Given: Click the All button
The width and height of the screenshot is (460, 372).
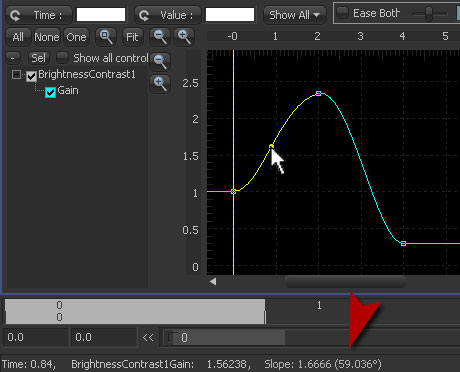Looking at the screenshot, I should tap(18, 37).
